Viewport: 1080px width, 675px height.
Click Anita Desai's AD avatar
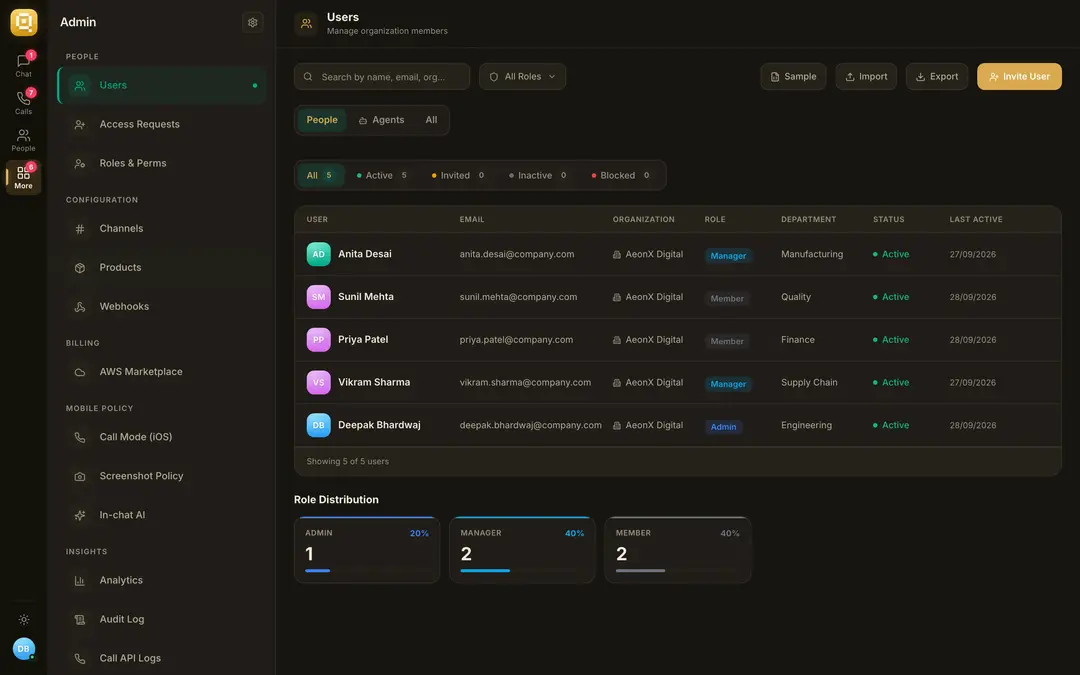tap(318, 254)
